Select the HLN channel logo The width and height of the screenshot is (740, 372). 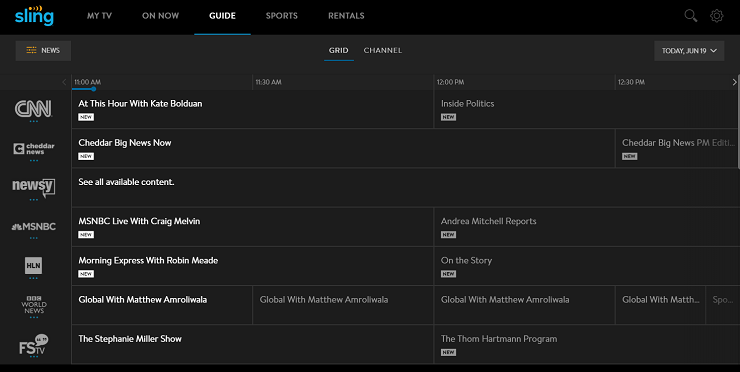pyautogui.click(x=34, y=265)
